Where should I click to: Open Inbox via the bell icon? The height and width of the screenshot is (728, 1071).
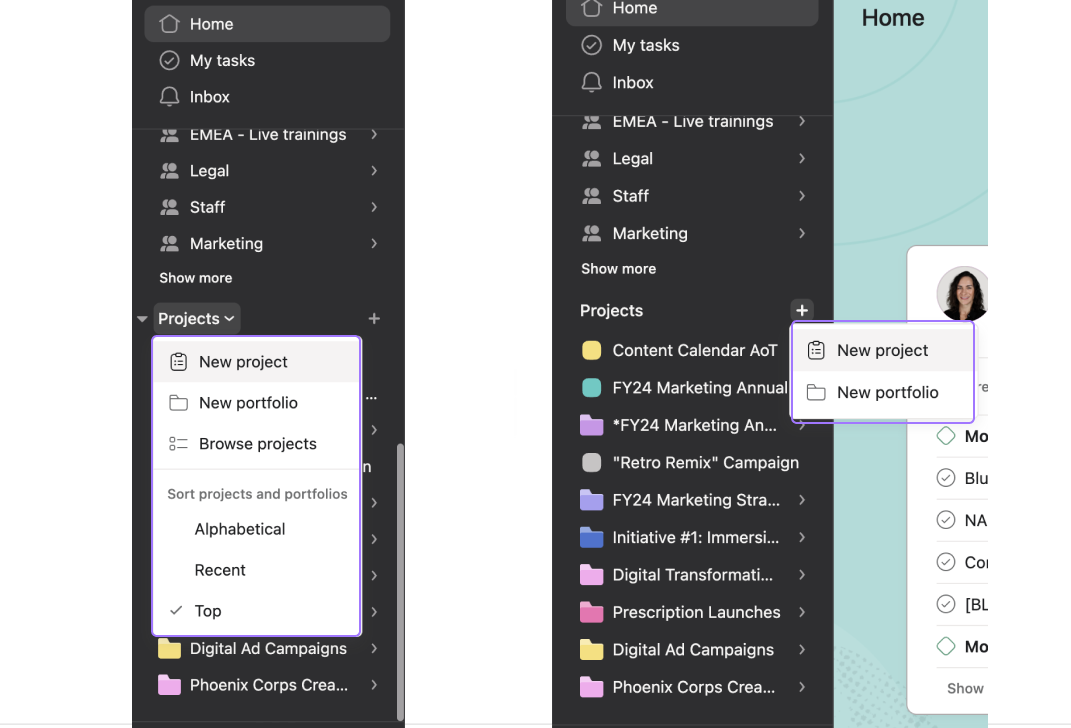(x=170, y=96)
